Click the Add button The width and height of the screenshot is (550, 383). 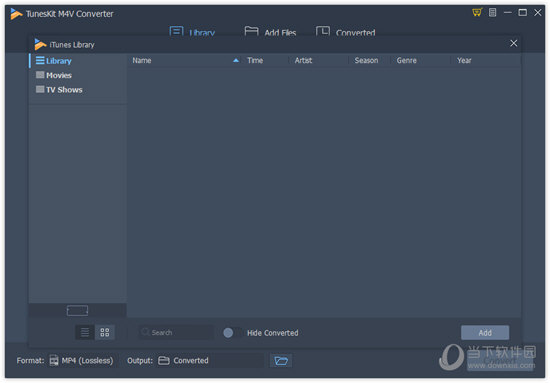[485, 332]
